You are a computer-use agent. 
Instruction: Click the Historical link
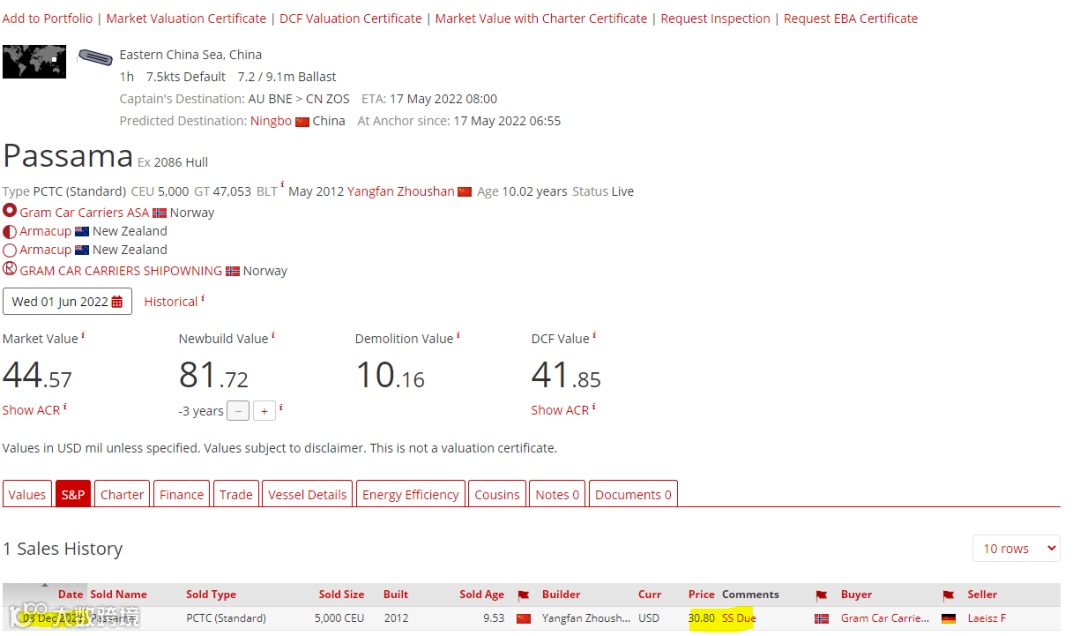pos(171,302)
